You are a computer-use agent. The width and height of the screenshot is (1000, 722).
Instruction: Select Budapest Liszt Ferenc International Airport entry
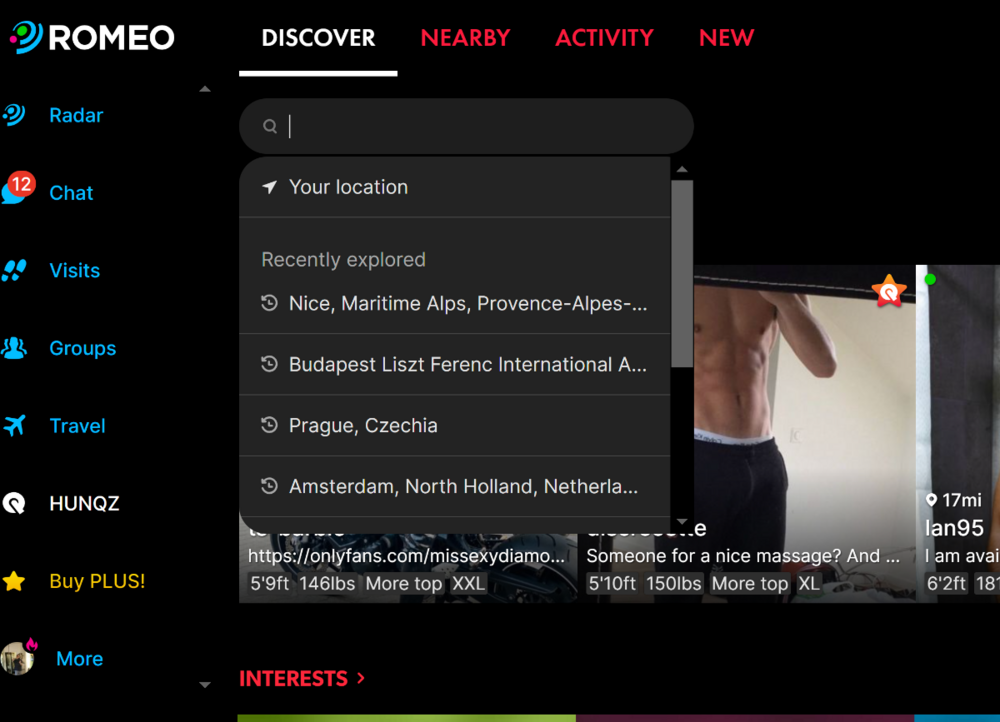pyautogui.click(x=467, y=365)
